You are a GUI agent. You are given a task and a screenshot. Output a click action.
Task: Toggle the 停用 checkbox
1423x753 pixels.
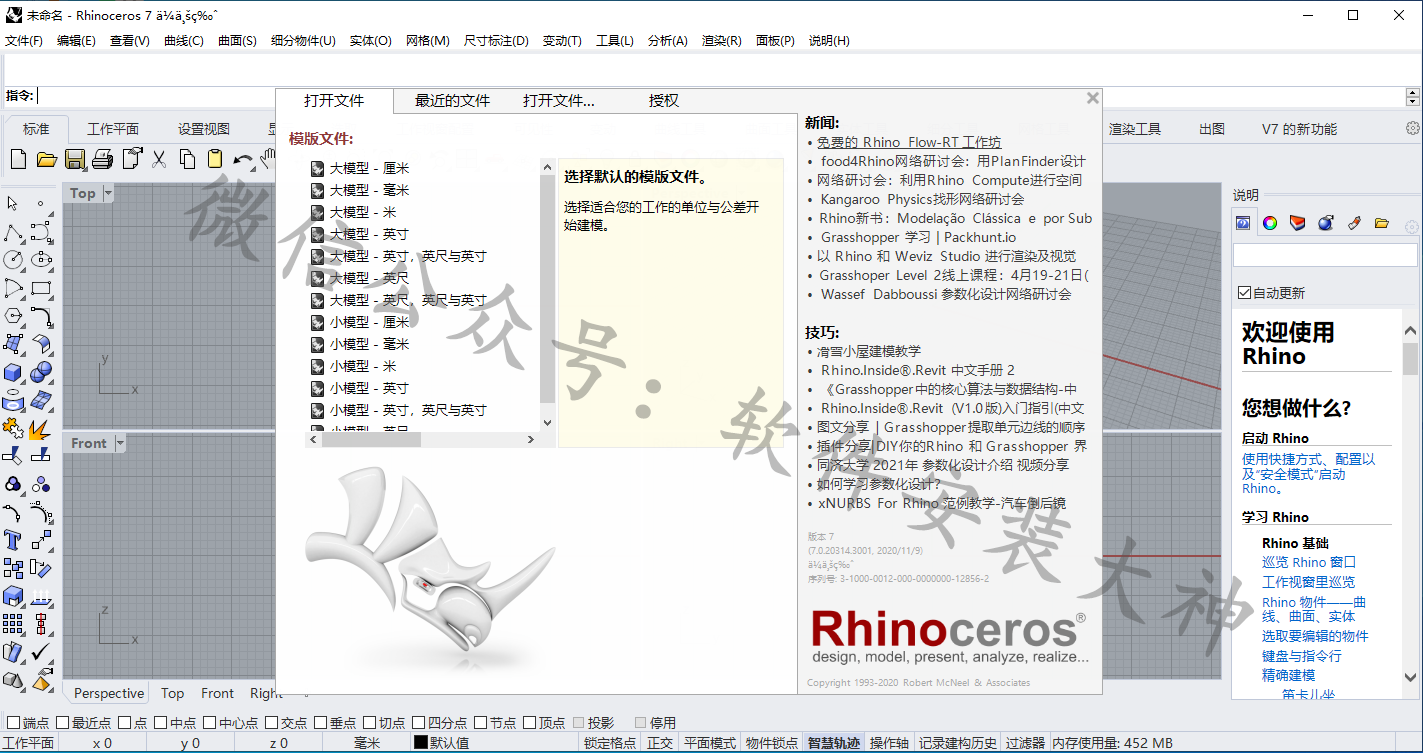coord(640,722)
